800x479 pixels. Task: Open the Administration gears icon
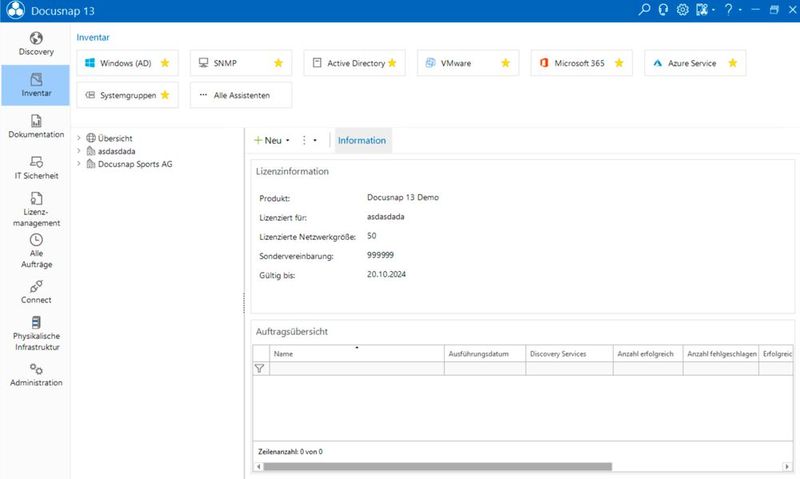(x=35, y=375)
